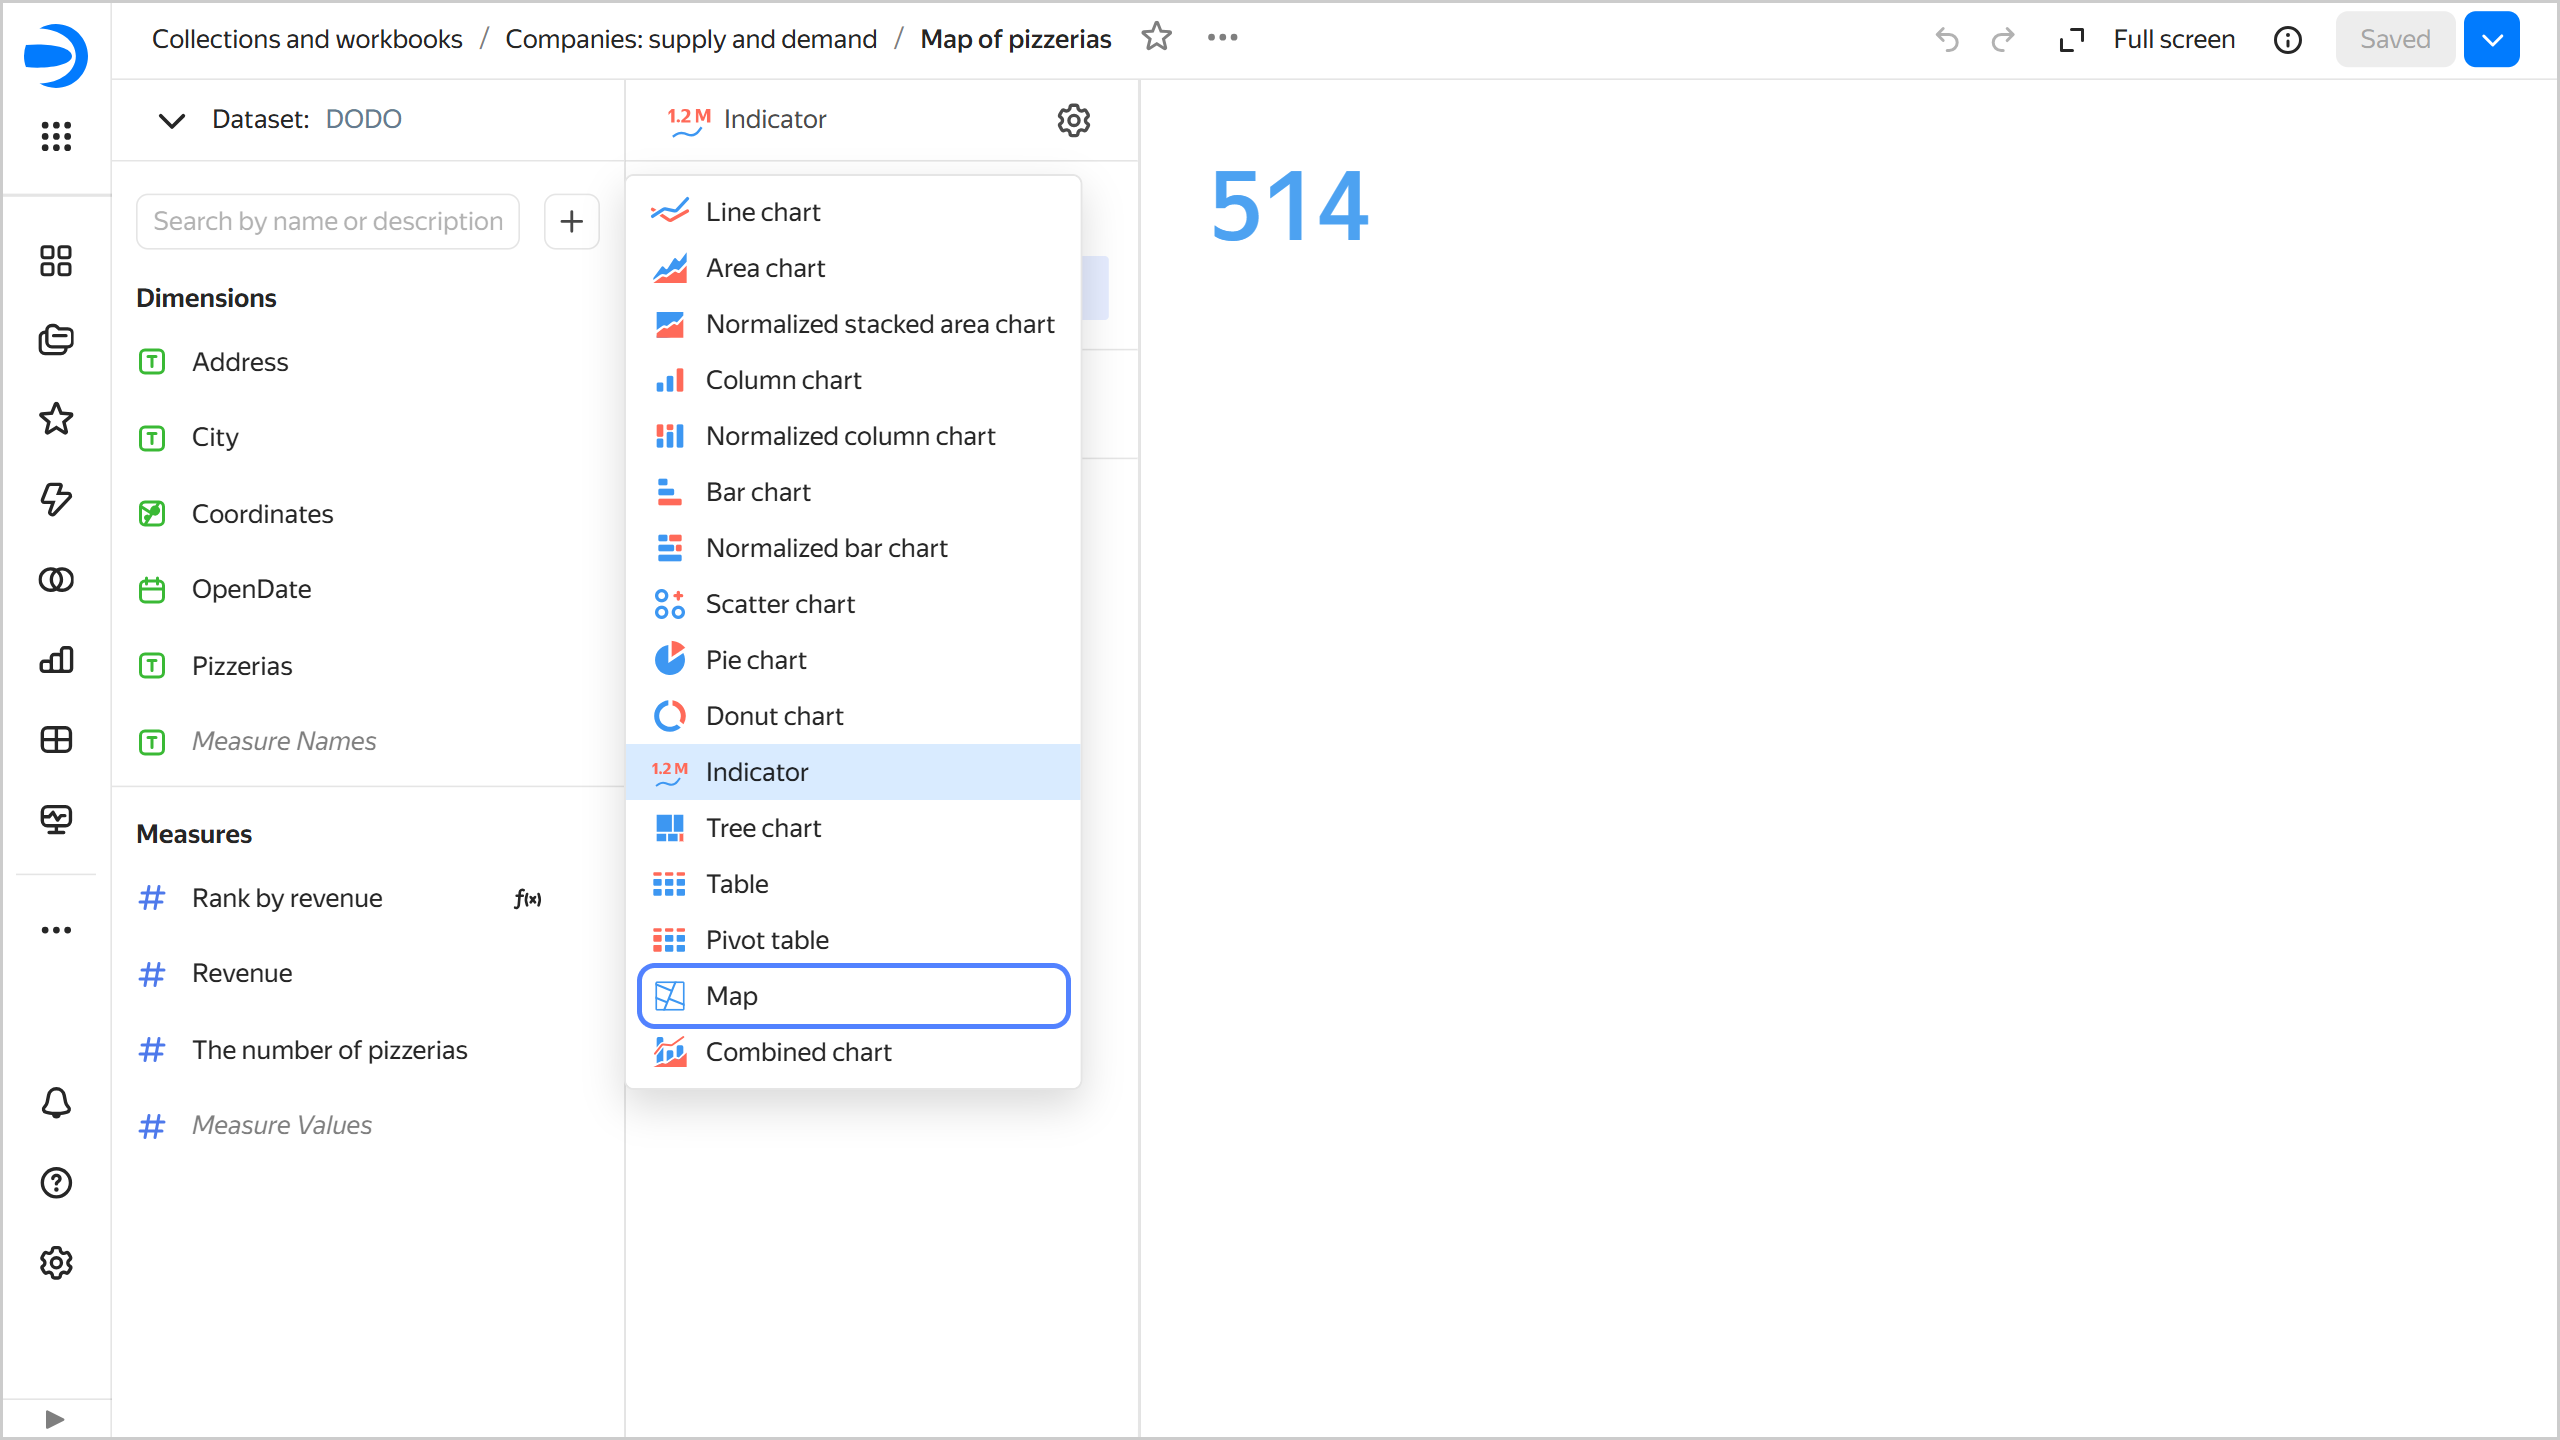The height and width of the screenshot is (1440, 2560).
Task: Open the DODO dataset link
Action: 363,119
